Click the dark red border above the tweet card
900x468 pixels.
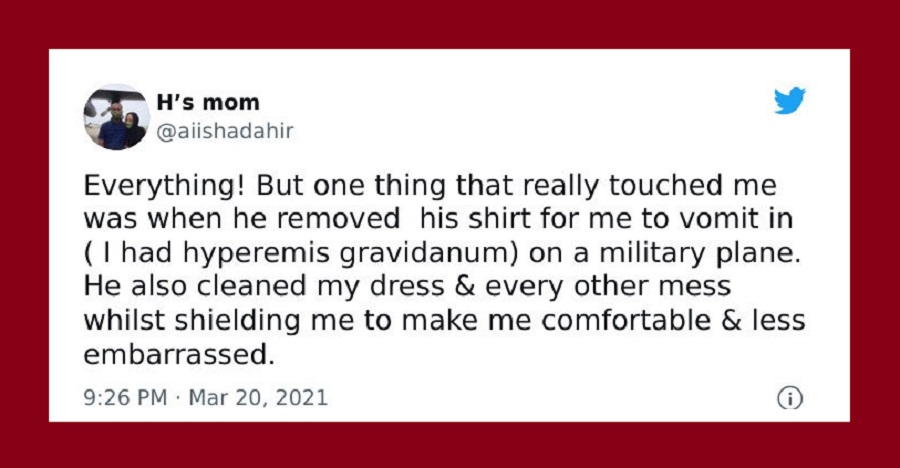pos(450,24)
